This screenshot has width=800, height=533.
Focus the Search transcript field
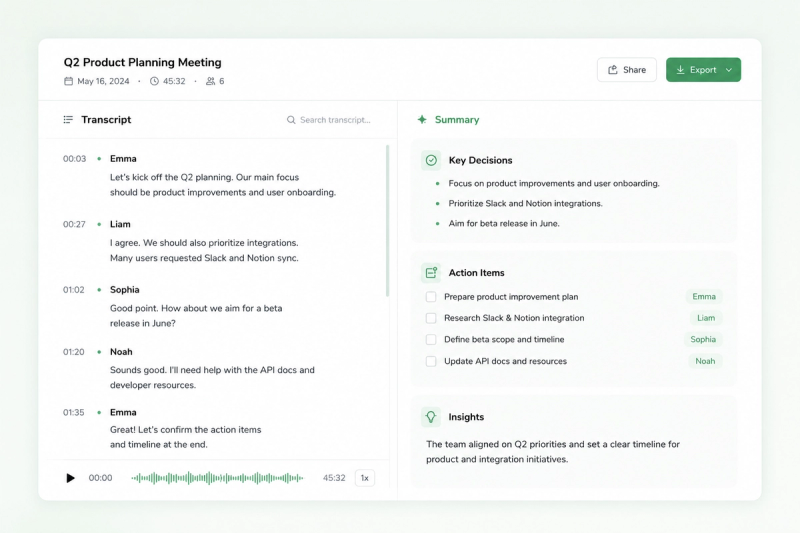329,120
